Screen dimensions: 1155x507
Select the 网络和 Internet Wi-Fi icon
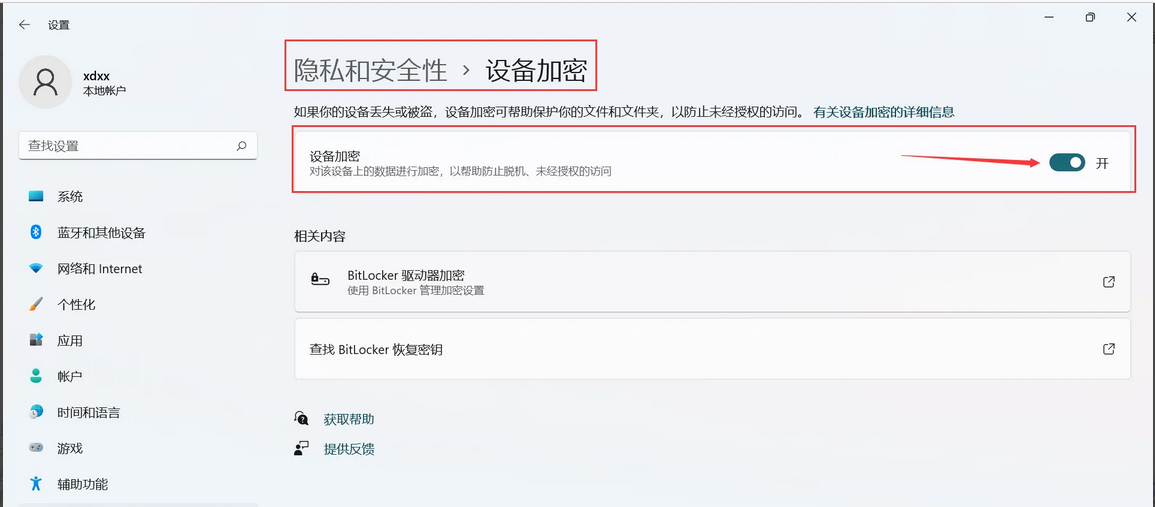(x=37, y=269)
